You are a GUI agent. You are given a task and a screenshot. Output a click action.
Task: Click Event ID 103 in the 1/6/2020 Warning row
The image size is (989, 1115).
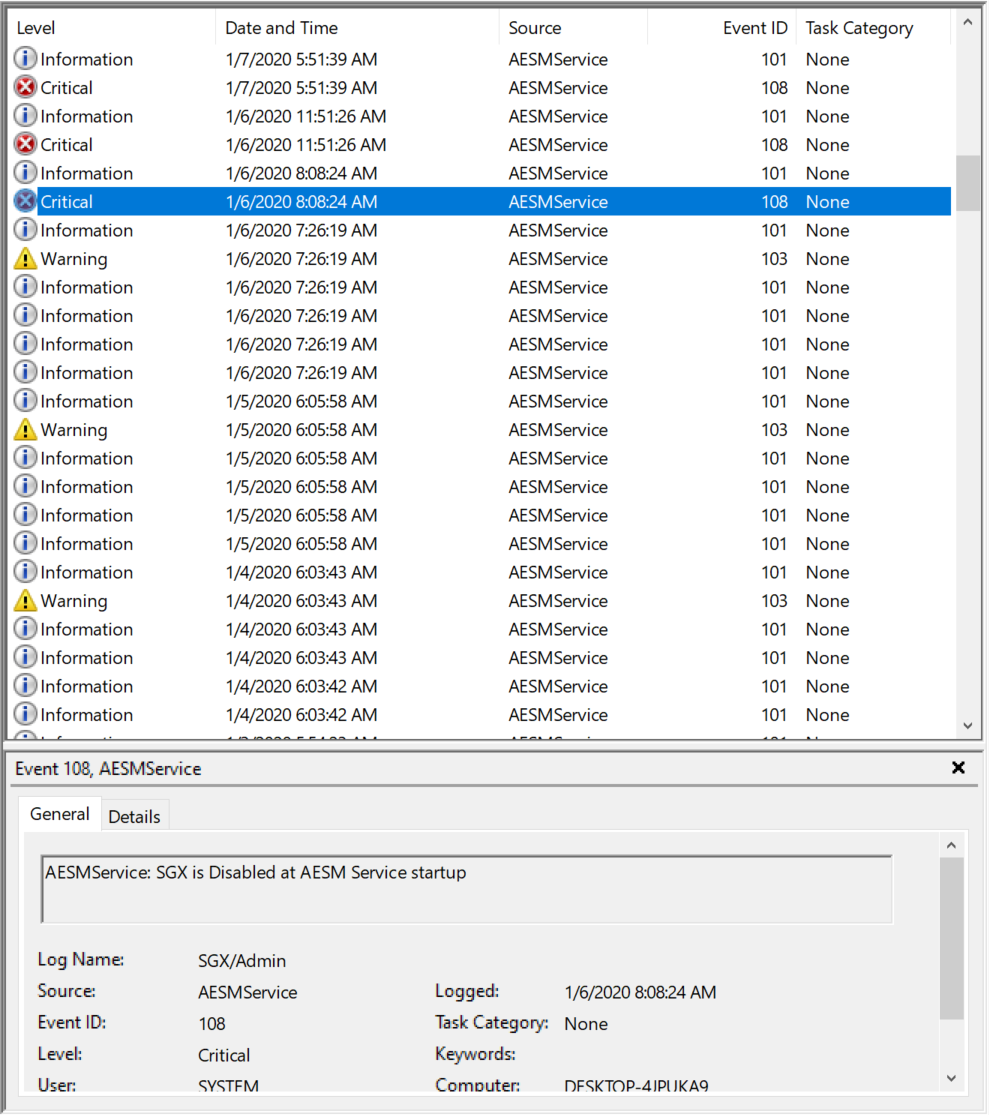click(x=774, y=259)
